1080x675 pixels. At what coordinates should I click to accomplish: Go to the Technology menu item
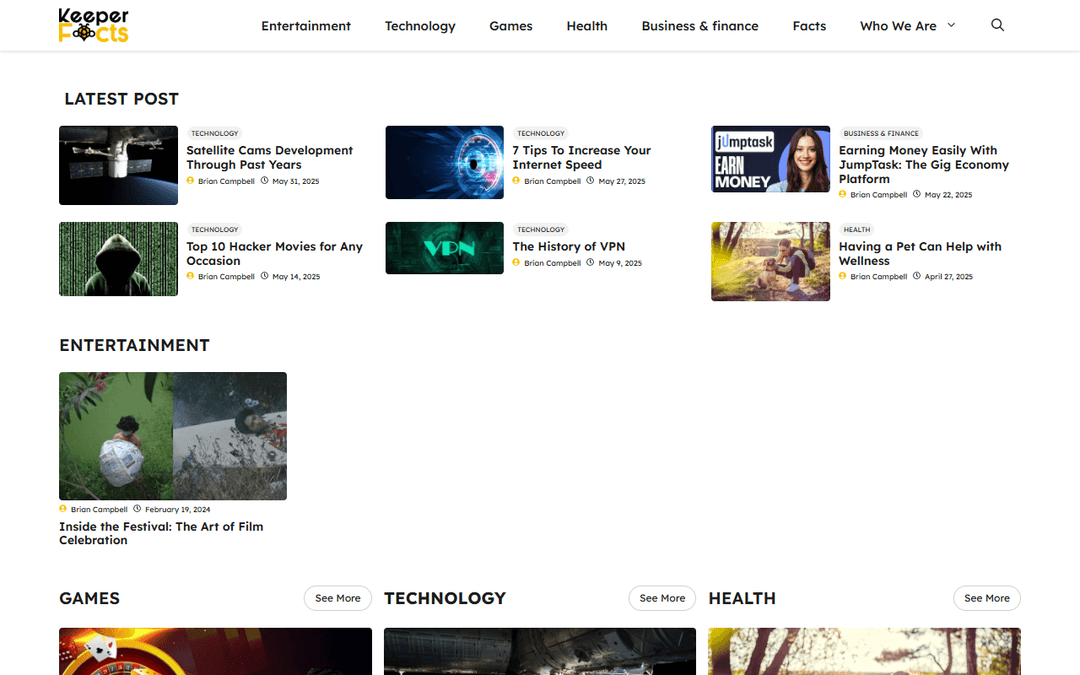420,26
